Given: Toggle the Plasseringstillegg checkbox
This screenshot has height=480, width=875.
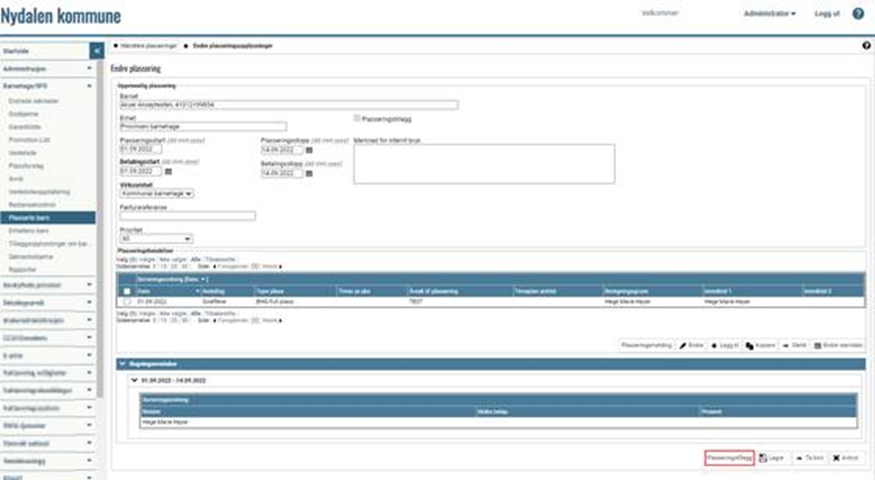Looking at the screenshot, I should click(358, 118).
